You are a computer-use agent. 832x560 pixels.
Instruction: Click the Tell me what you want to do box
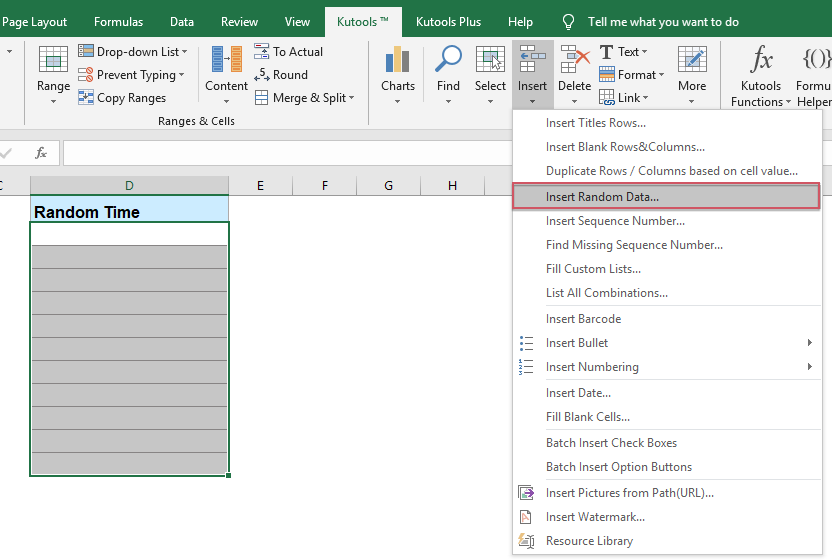pos(663,21)
